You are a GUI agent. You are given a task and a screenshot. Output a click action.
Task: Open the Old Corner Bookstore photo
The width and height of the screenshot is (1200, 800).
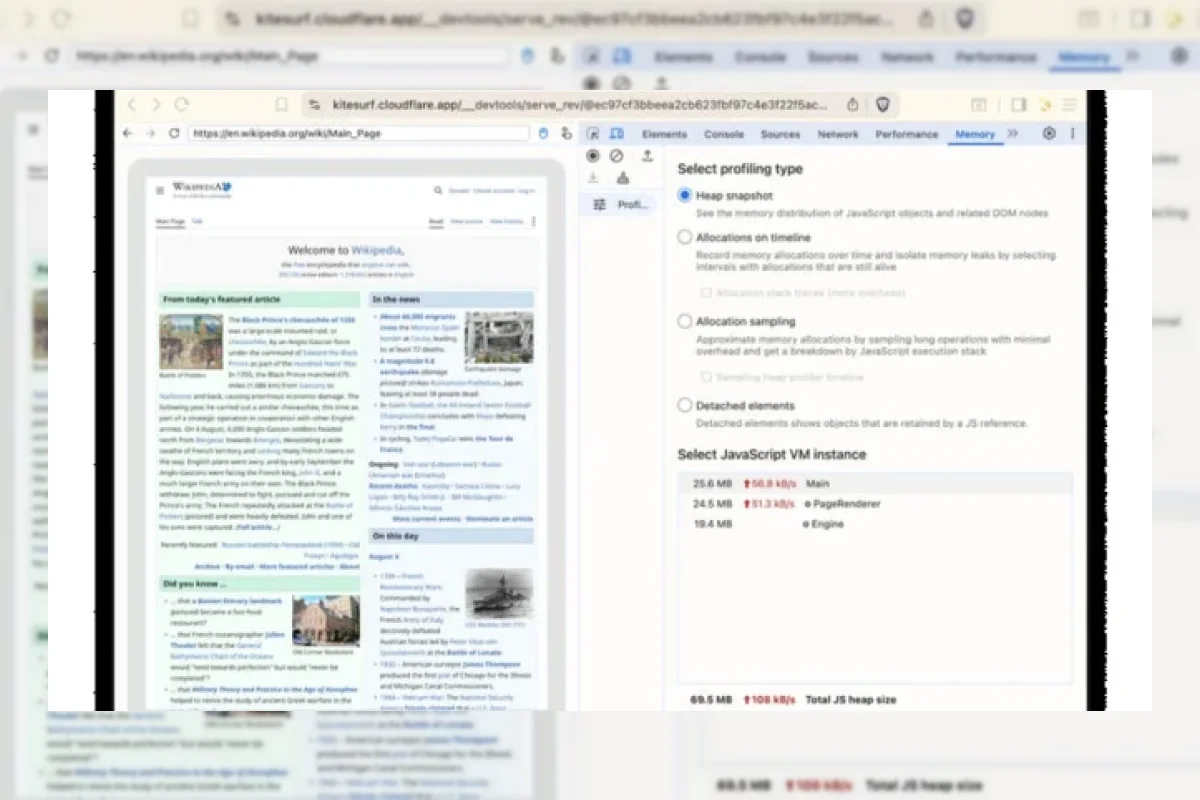(326, 621)
